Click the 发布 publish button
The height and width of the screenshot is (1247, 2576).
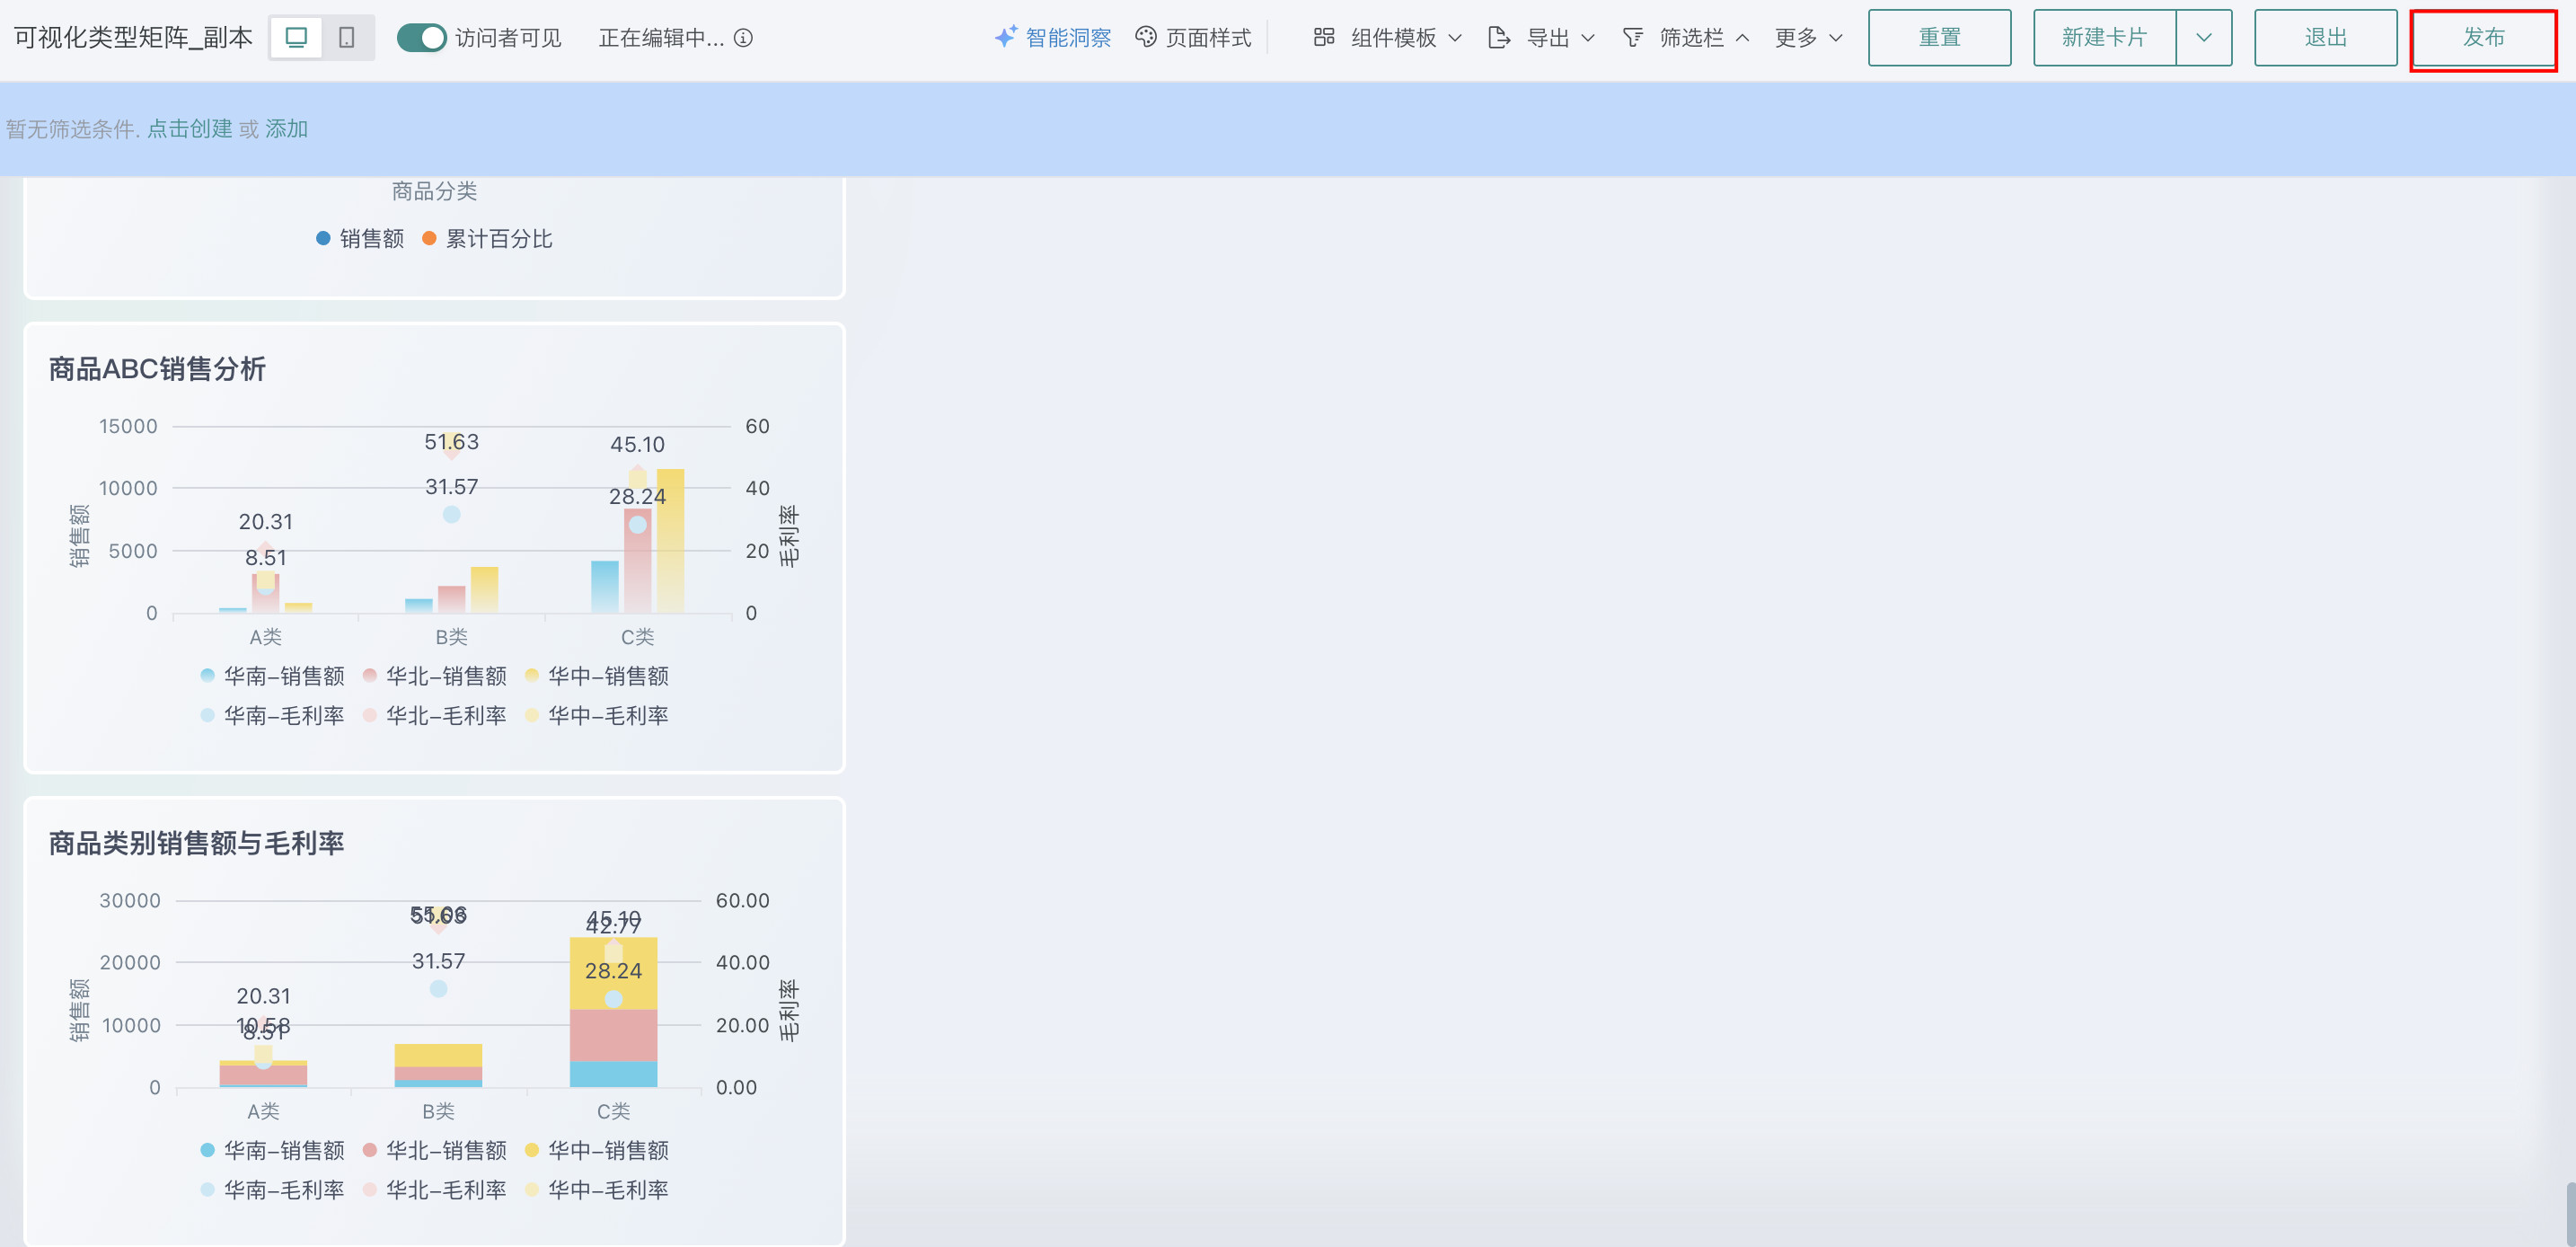(2483, 38)
